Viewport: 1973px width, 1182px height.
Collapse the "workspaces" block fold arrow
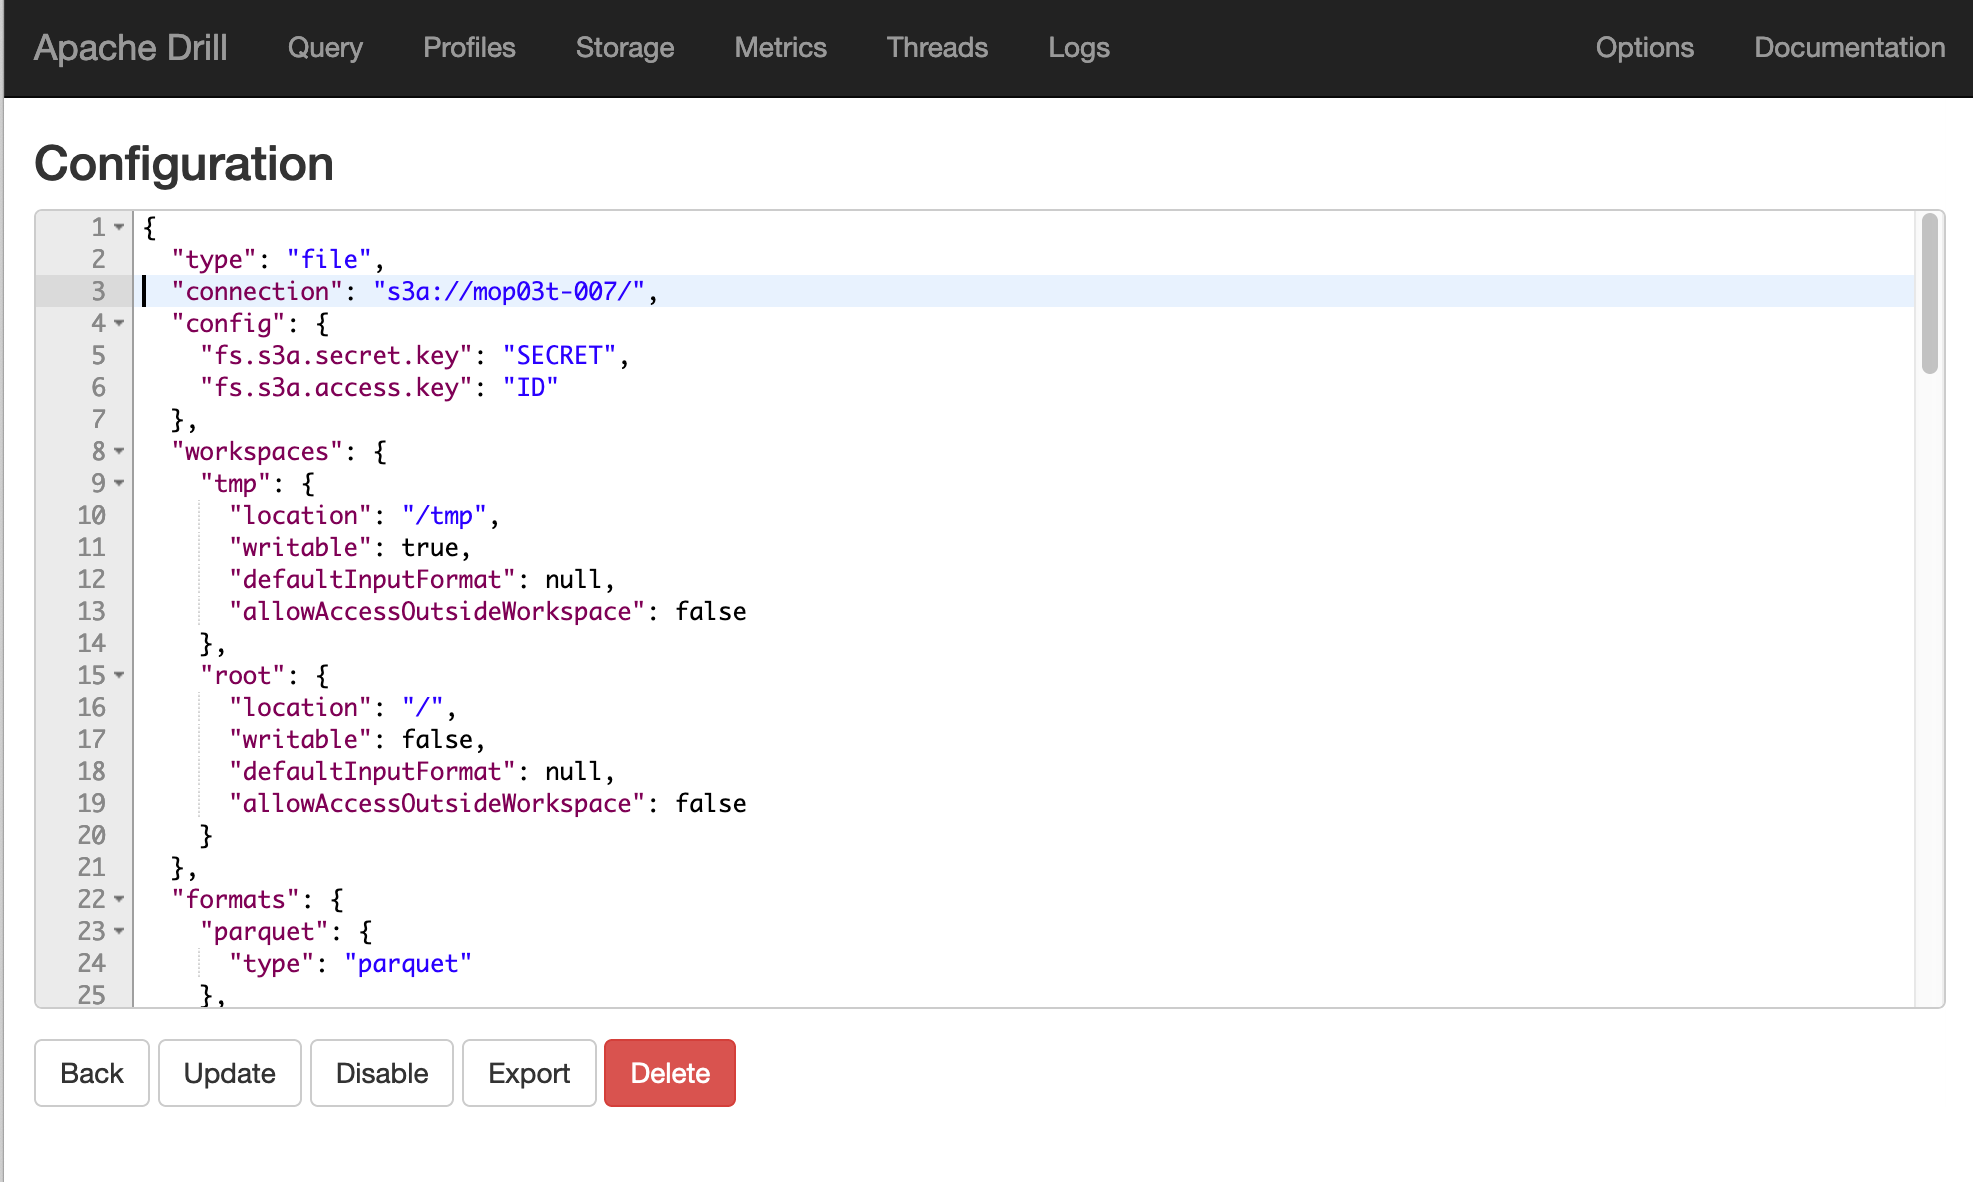tap(119, 451)
